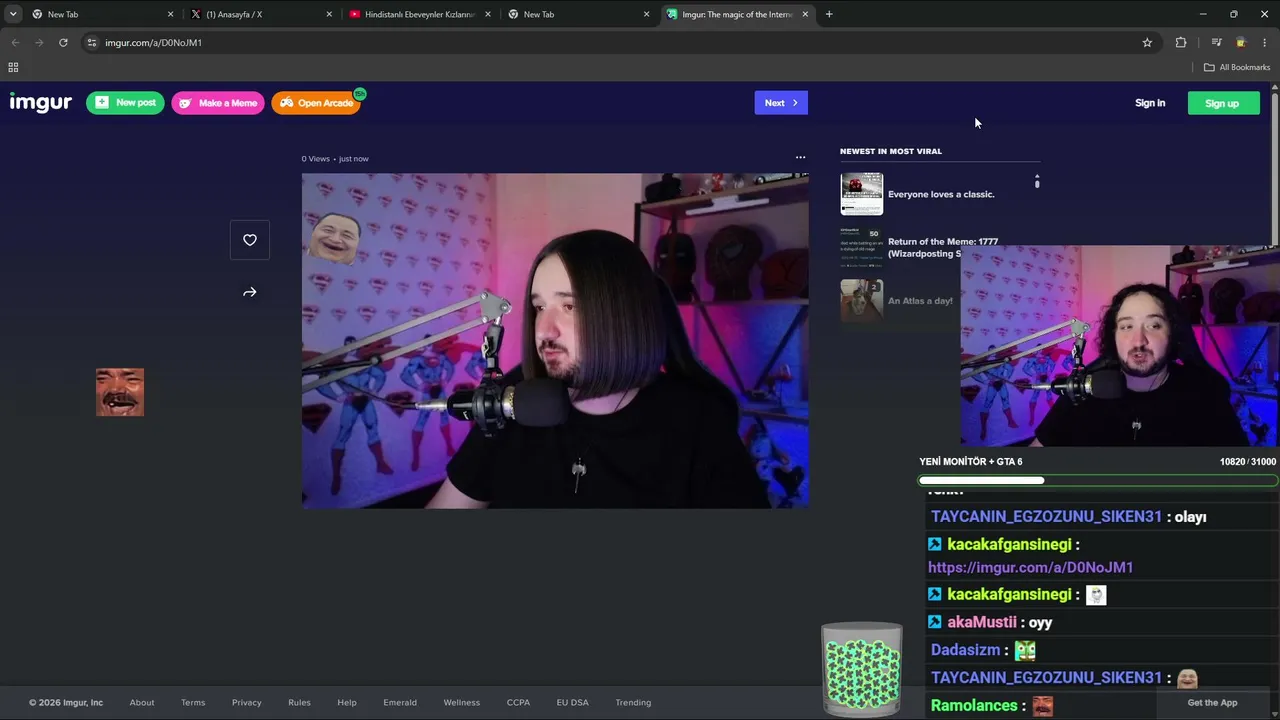
Task: Click the 'NEWEST IN MOST VIRAL' heading
Action: point(891,151)
